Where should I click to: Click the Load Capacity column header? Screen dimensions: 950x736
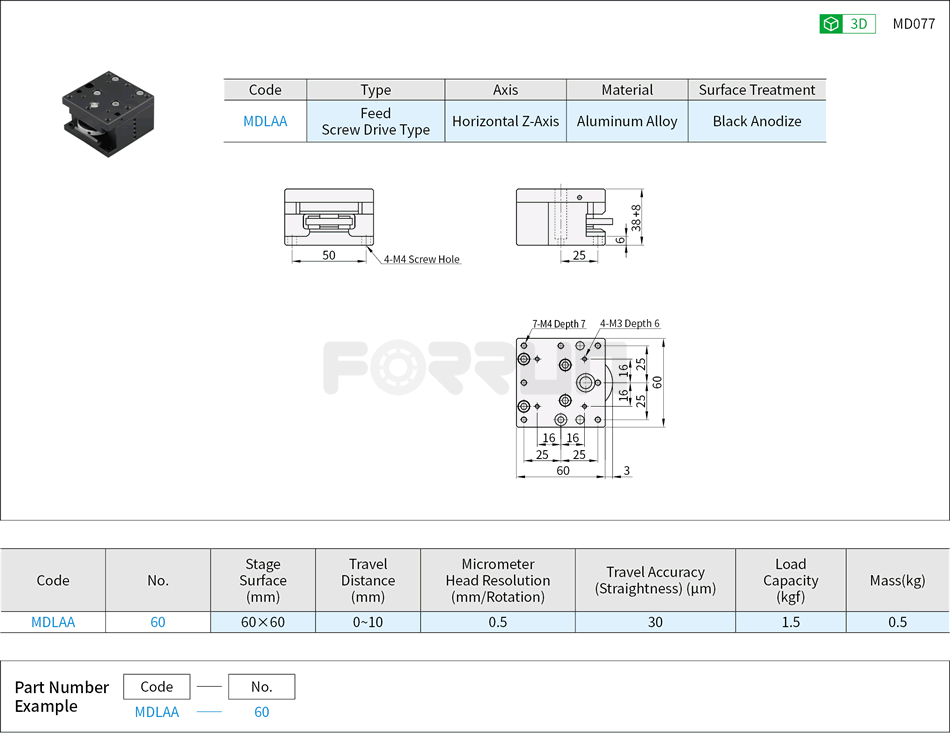coord(790,580)
